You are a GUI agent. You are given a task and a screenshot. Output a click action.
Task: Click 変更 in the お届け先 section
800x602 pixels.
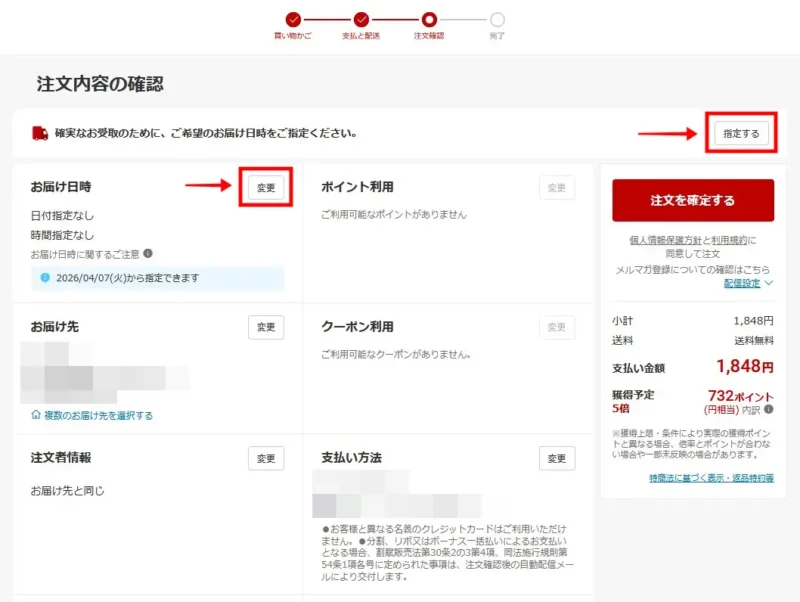coord(264,327)
